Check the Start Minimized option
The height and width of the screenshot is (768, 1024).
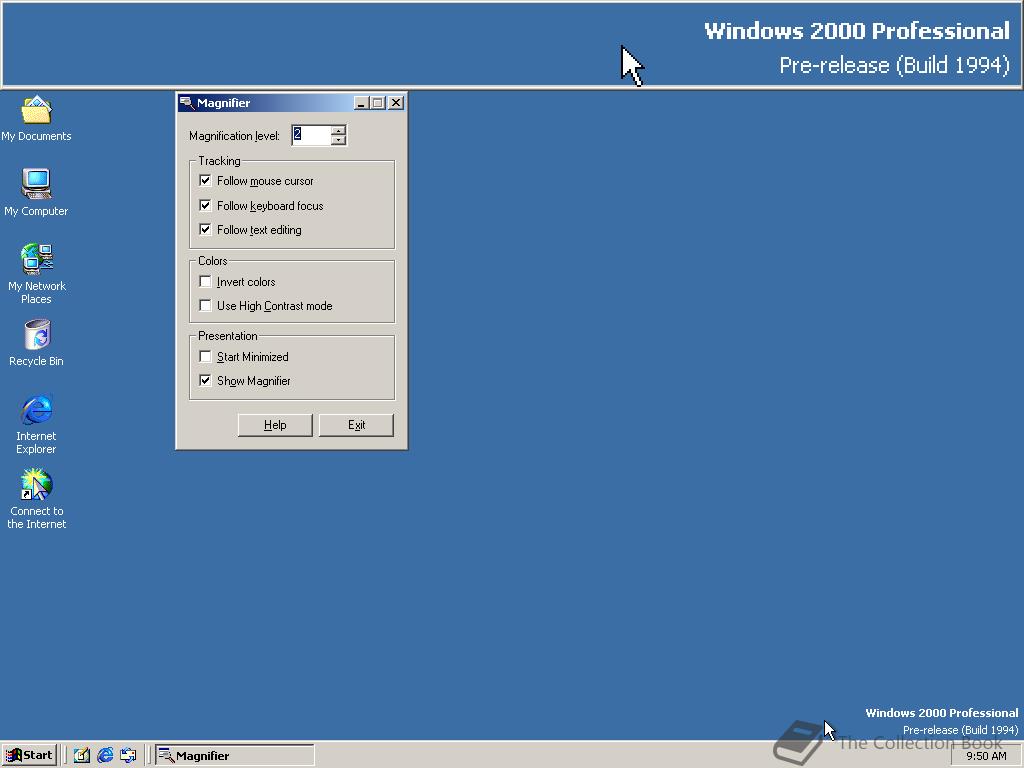coord(205,357)
